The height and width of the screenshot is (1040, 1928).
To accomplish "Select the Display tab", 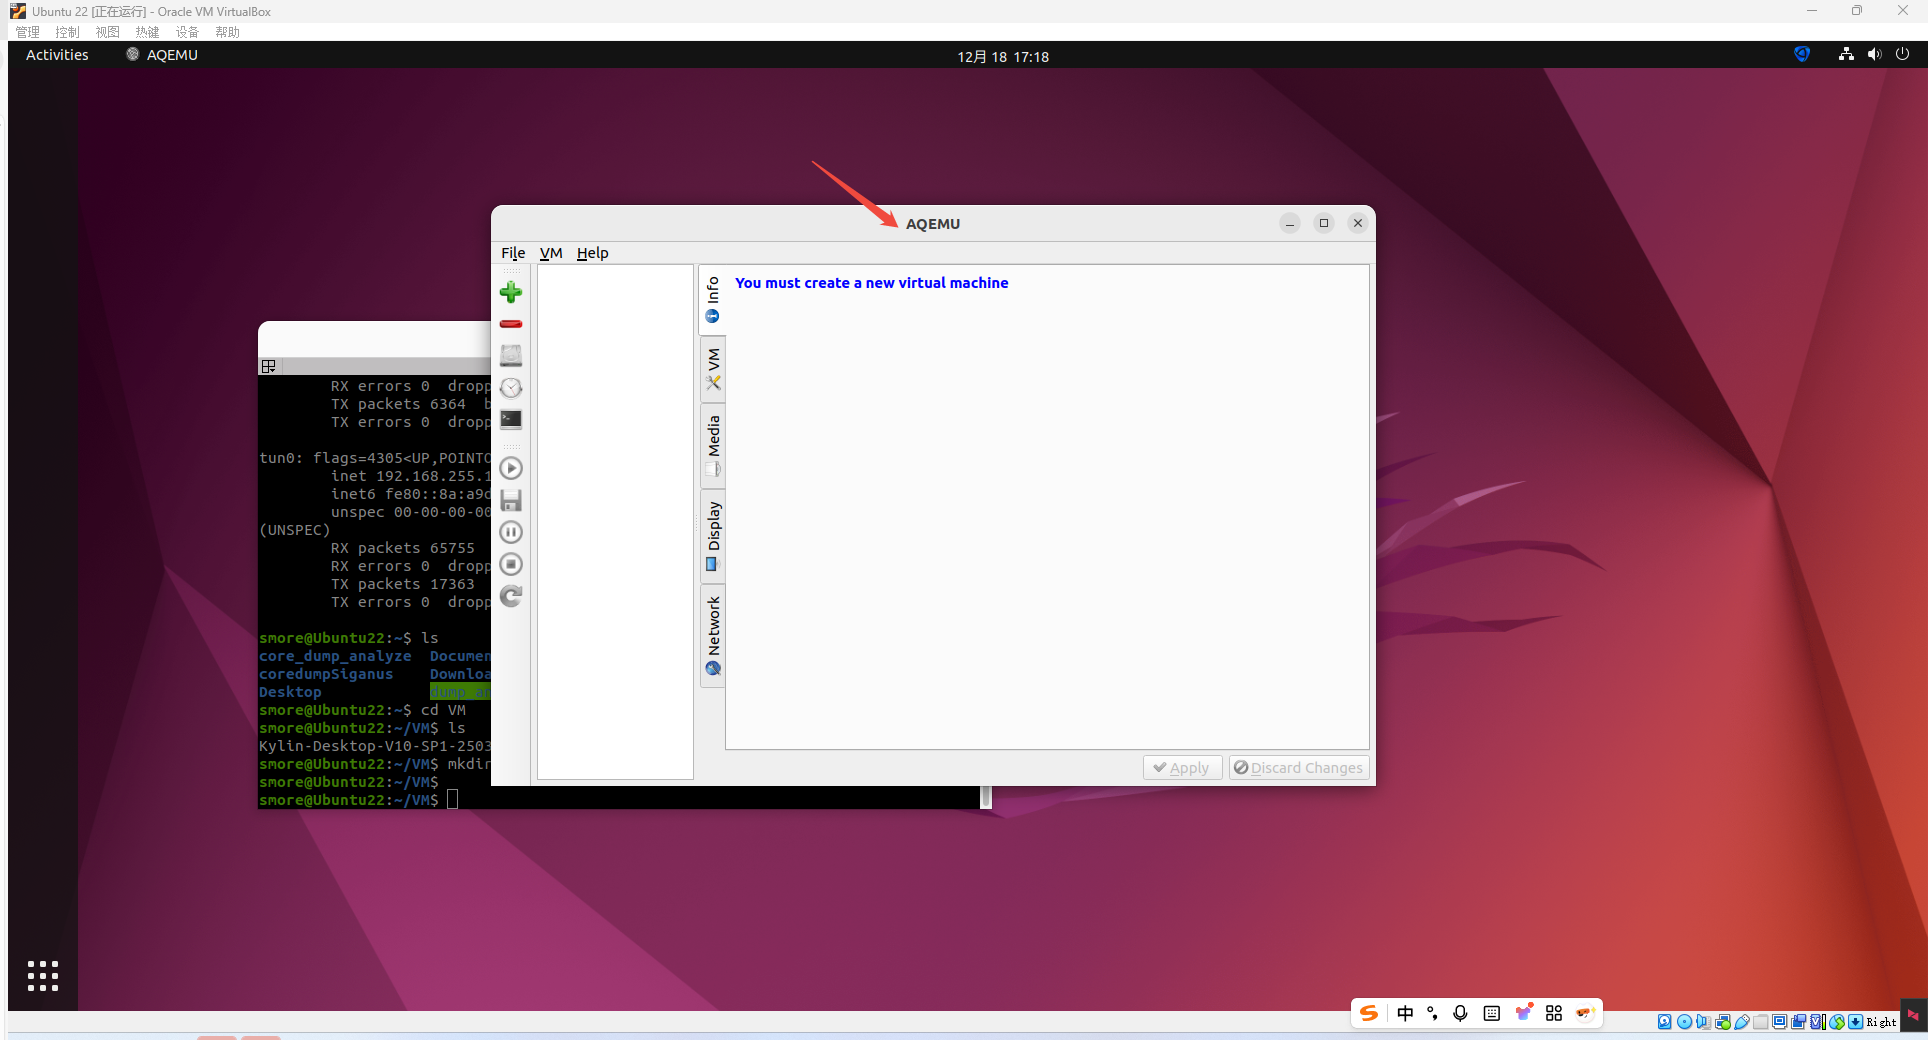I will coord(713,535).
